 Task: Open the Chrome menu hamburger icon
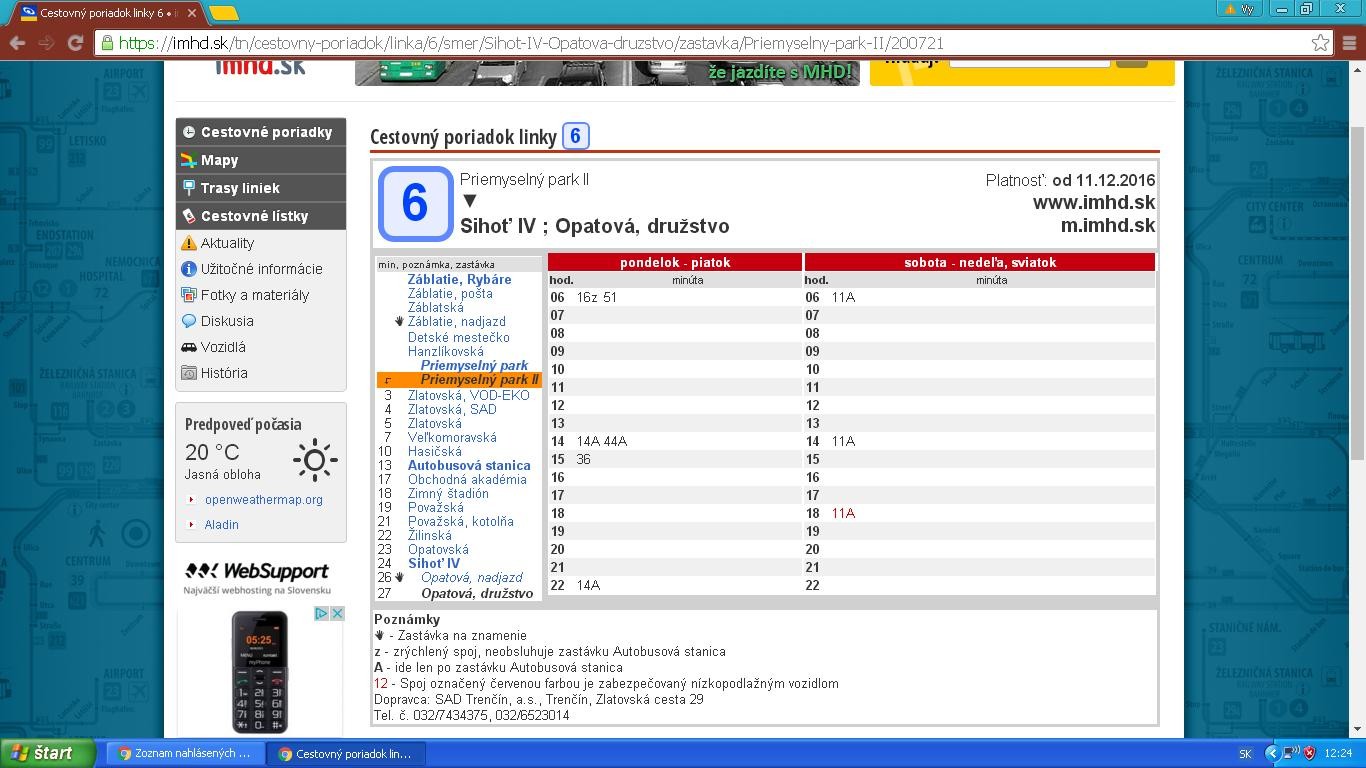pyautogui.click(x=1349, y=43)
